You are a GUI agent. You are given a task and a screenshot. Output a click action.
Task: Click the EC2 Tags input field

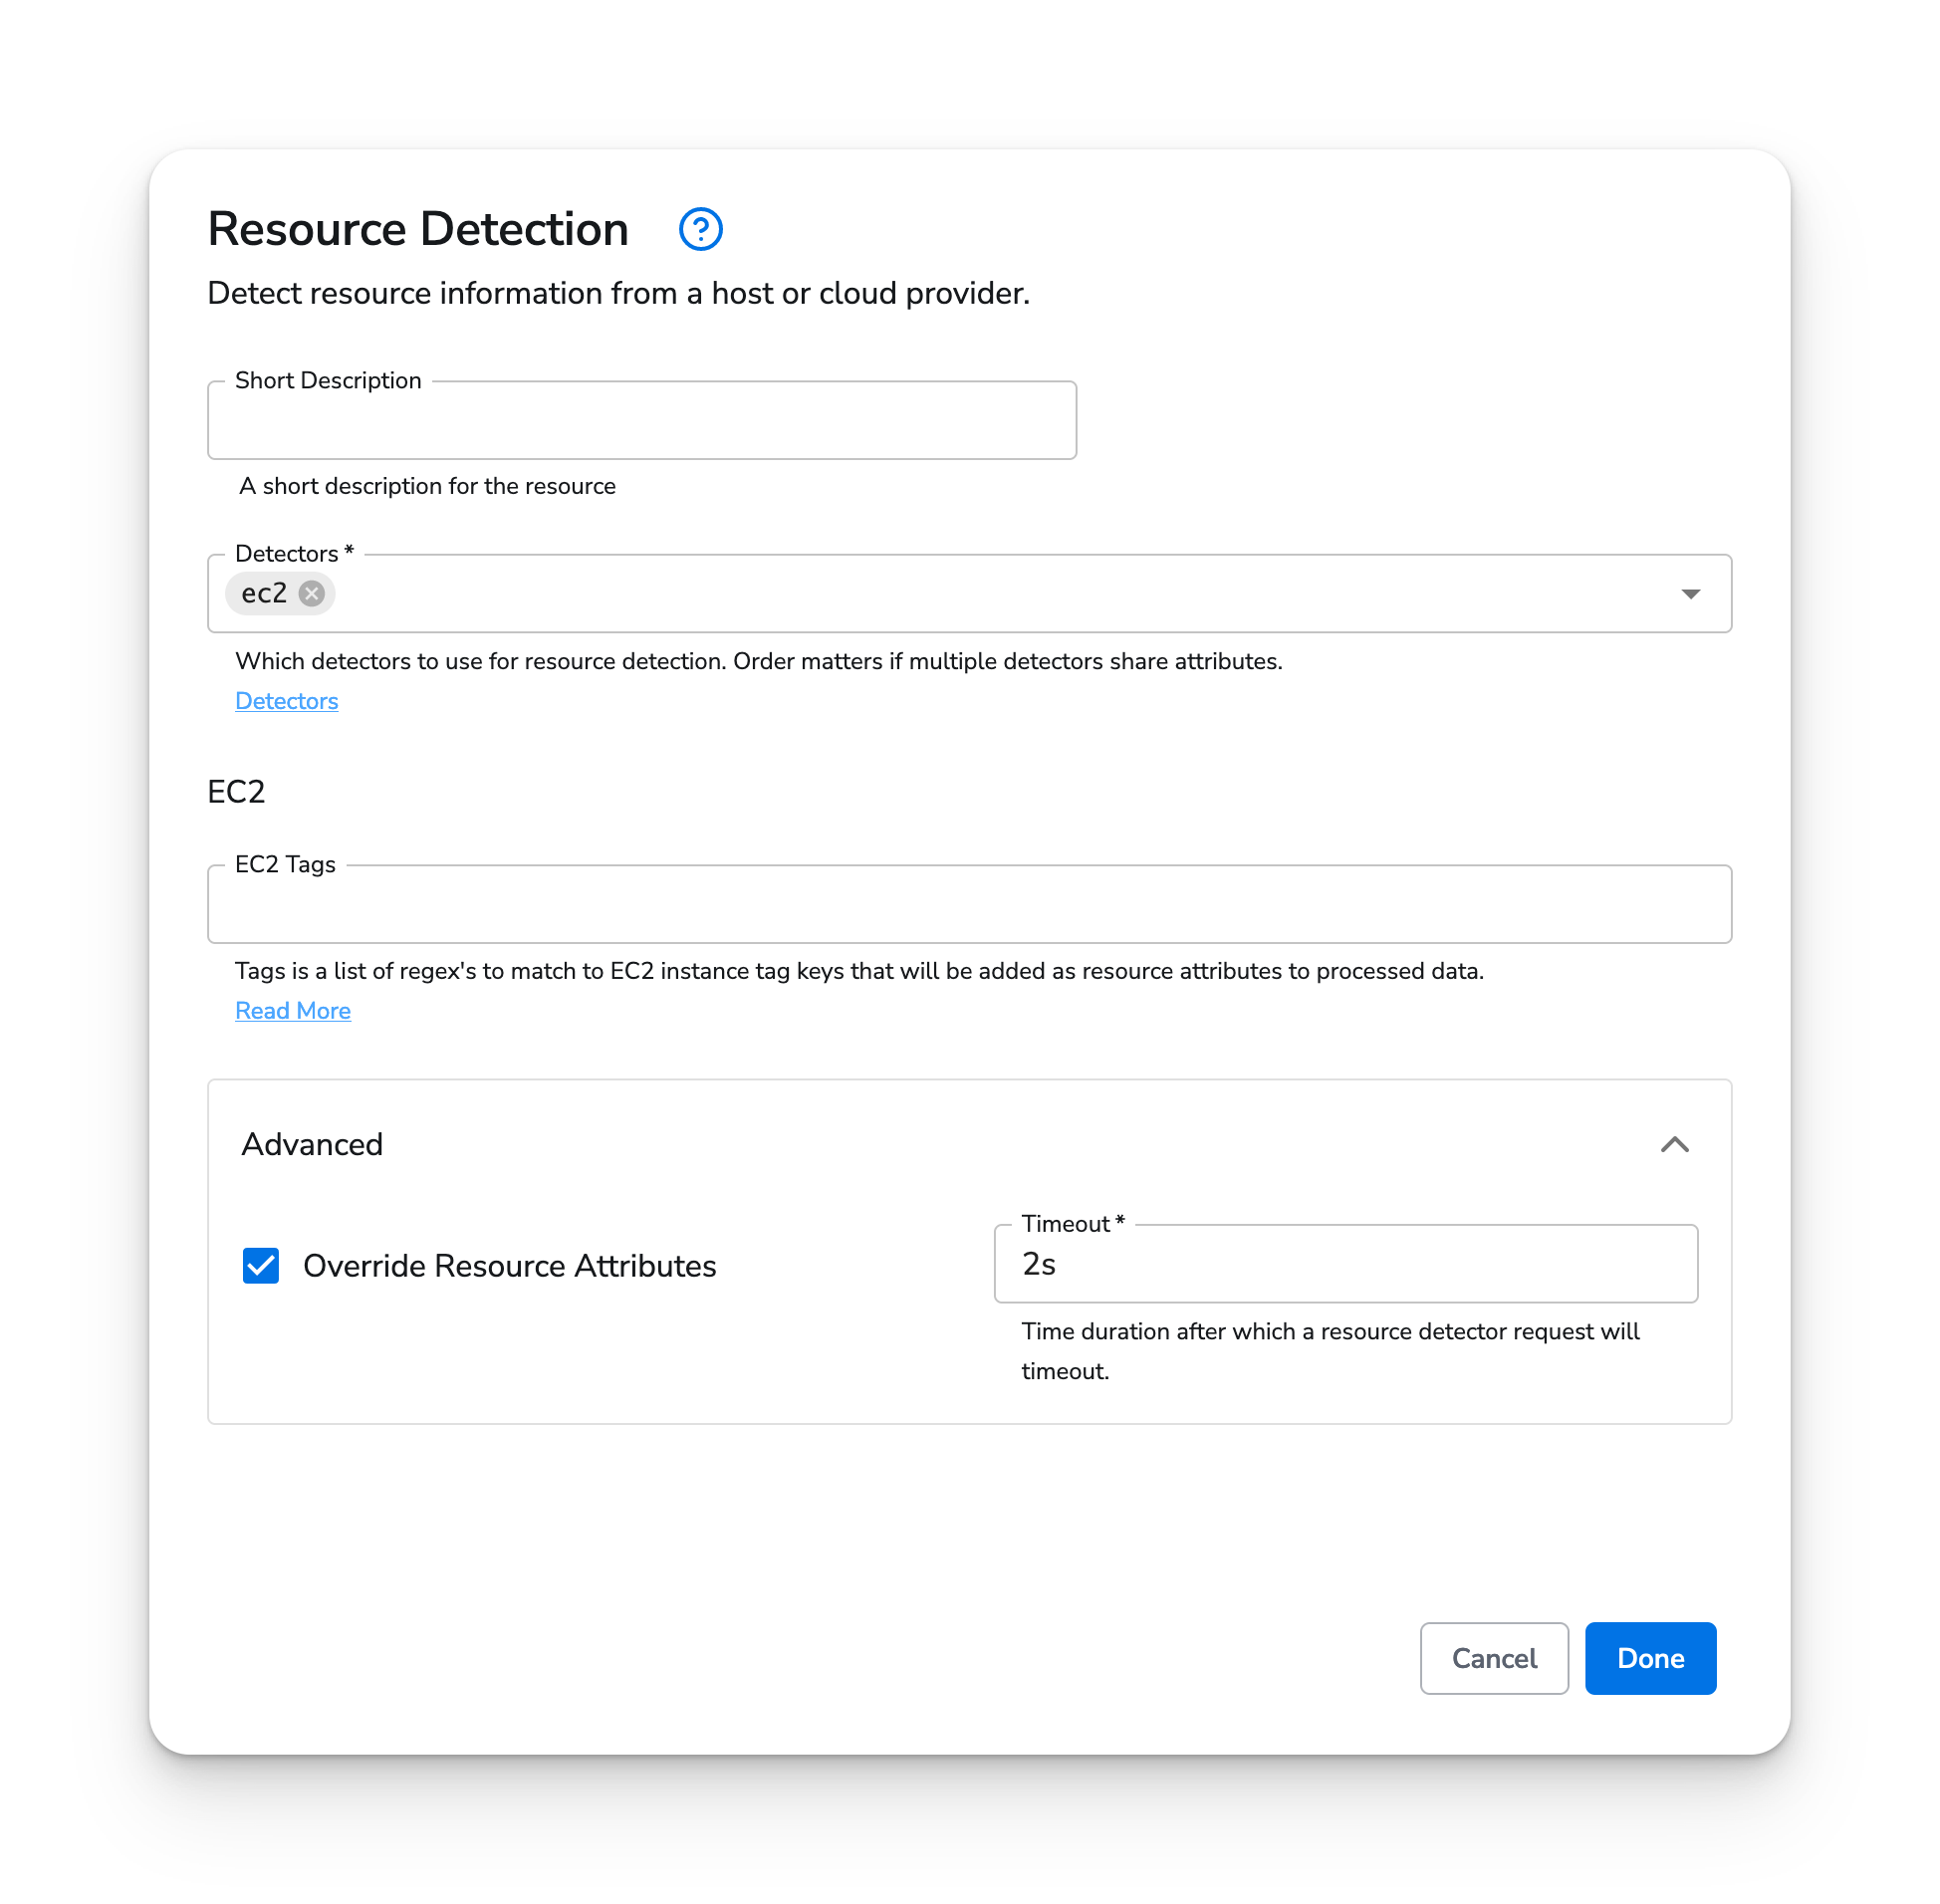point(968,904)
